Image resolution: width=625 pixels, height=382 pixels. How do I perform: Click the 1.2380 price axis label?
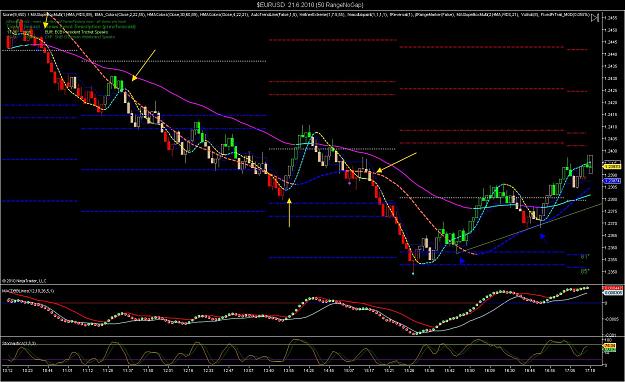[x=612, y=199]
